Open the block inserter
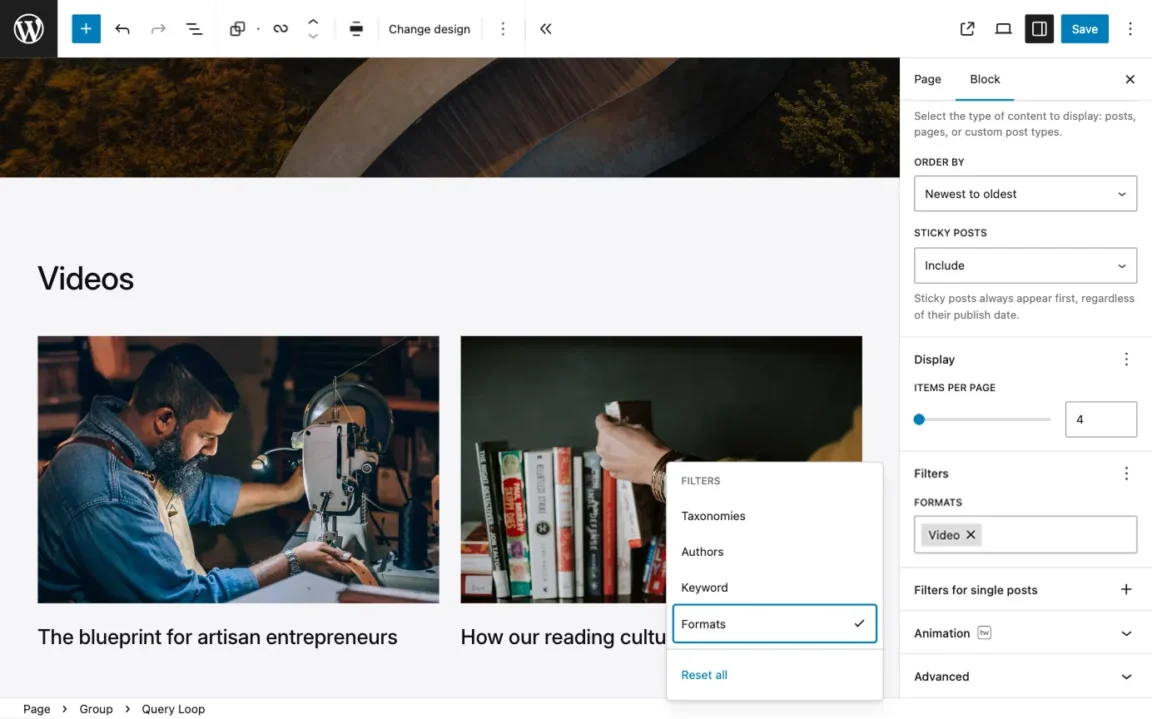 [x=85, y=29]
